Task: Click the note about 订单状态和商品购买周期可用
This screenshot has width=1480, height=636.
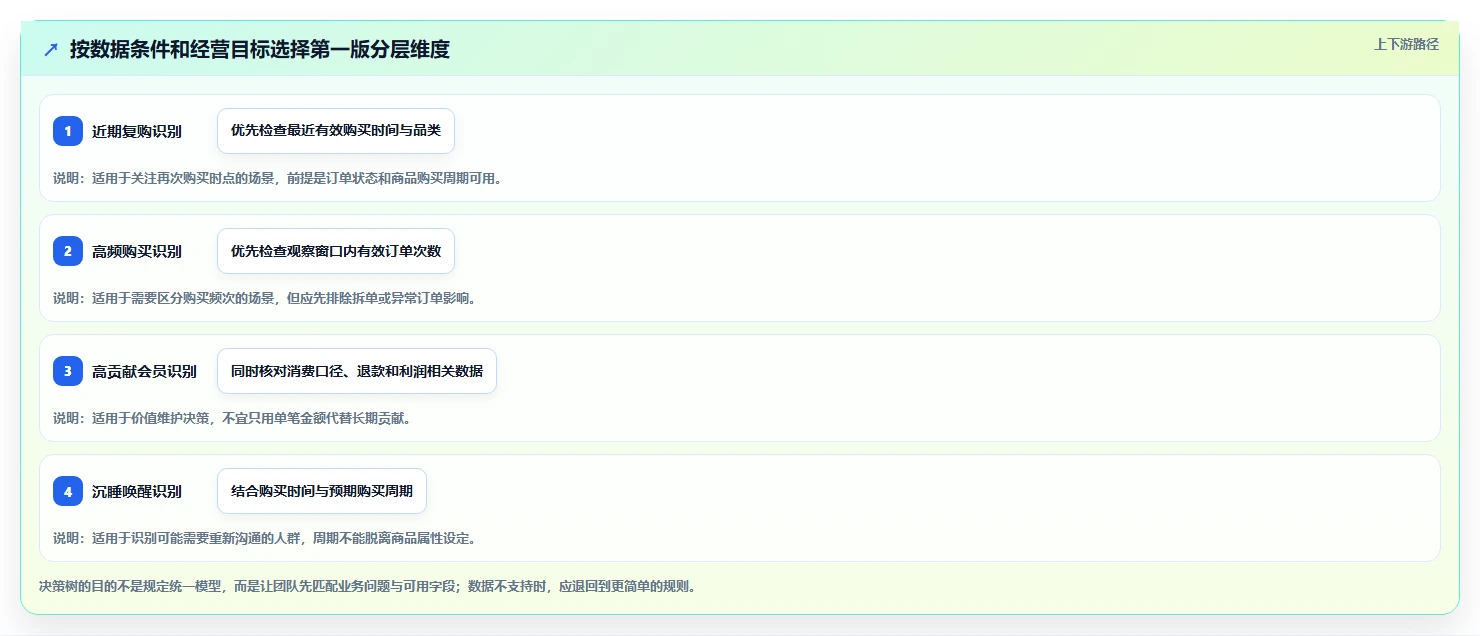Action: (277, 179)
